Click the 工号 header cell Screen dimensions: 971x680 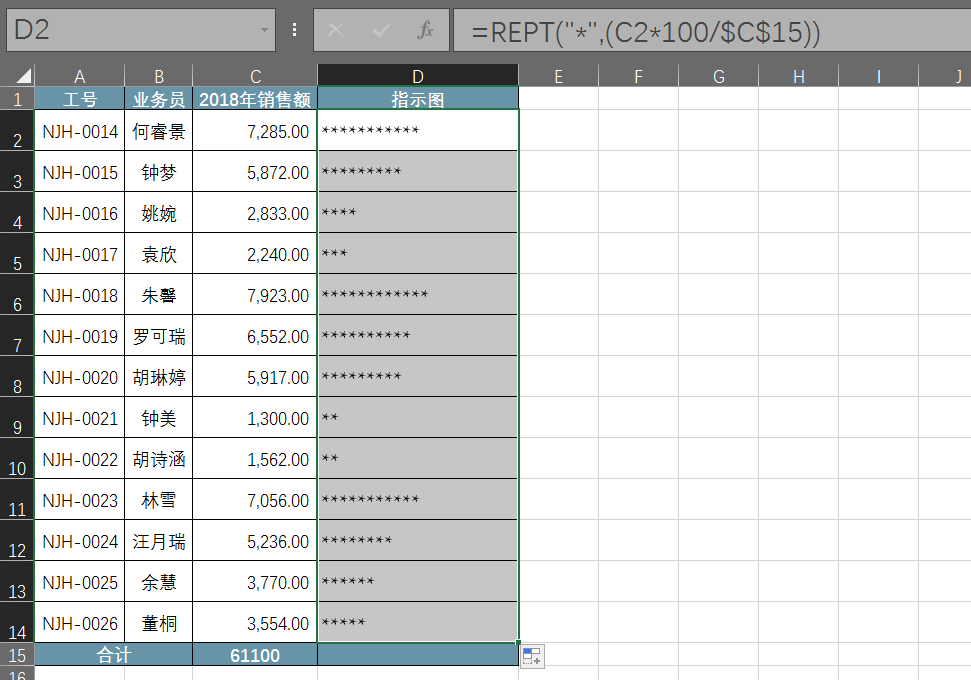click(x=79, y=98)
